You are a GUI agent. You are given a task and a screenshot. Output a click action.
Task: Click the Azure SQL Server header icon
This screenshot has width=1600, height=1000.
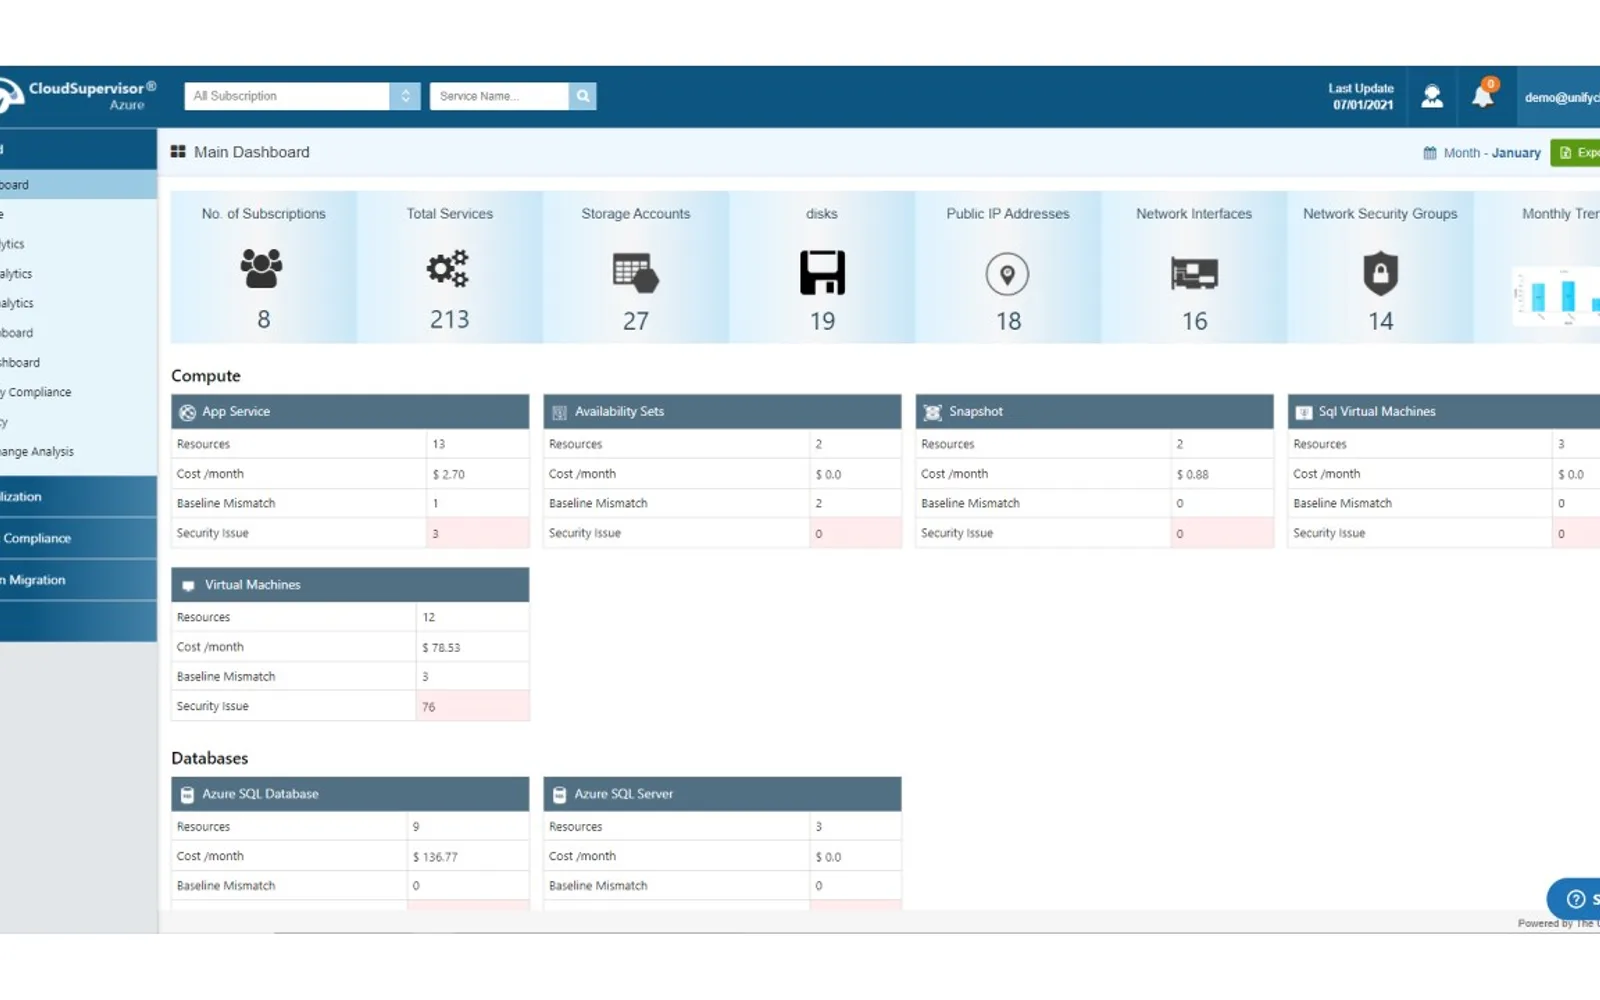[x=559, y=795]
